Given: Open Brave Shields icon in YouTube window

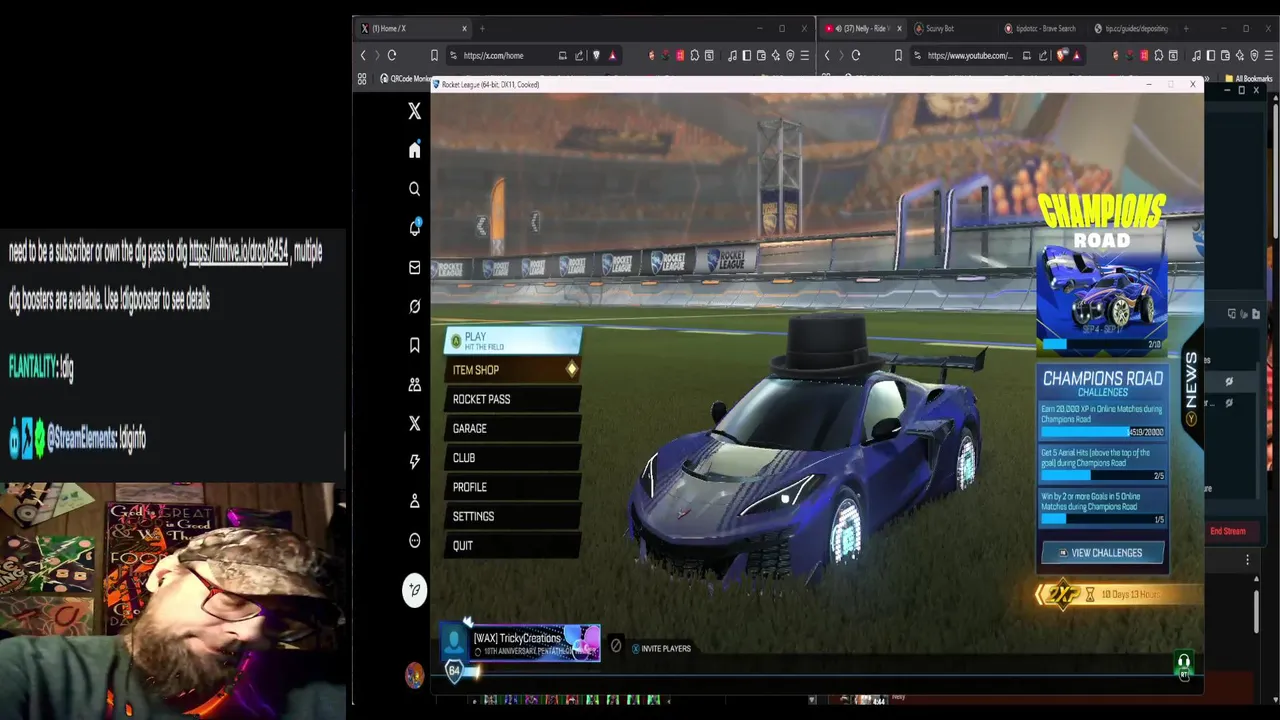Looking at the screenshot, I should [1062, 55].
